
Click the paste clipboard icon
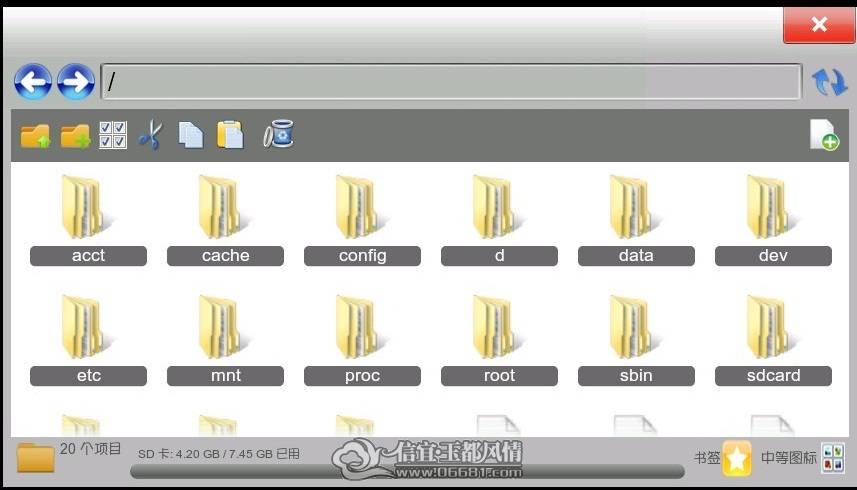230,135
